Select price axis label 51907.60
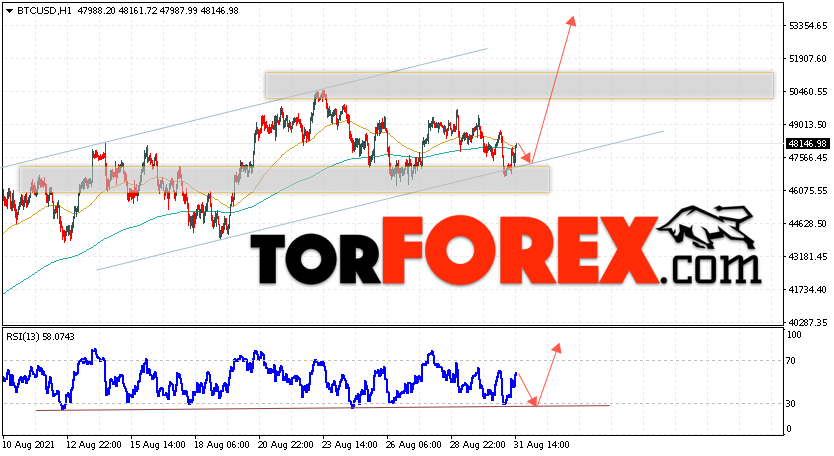The image size is (834, 456). point(808,59)
